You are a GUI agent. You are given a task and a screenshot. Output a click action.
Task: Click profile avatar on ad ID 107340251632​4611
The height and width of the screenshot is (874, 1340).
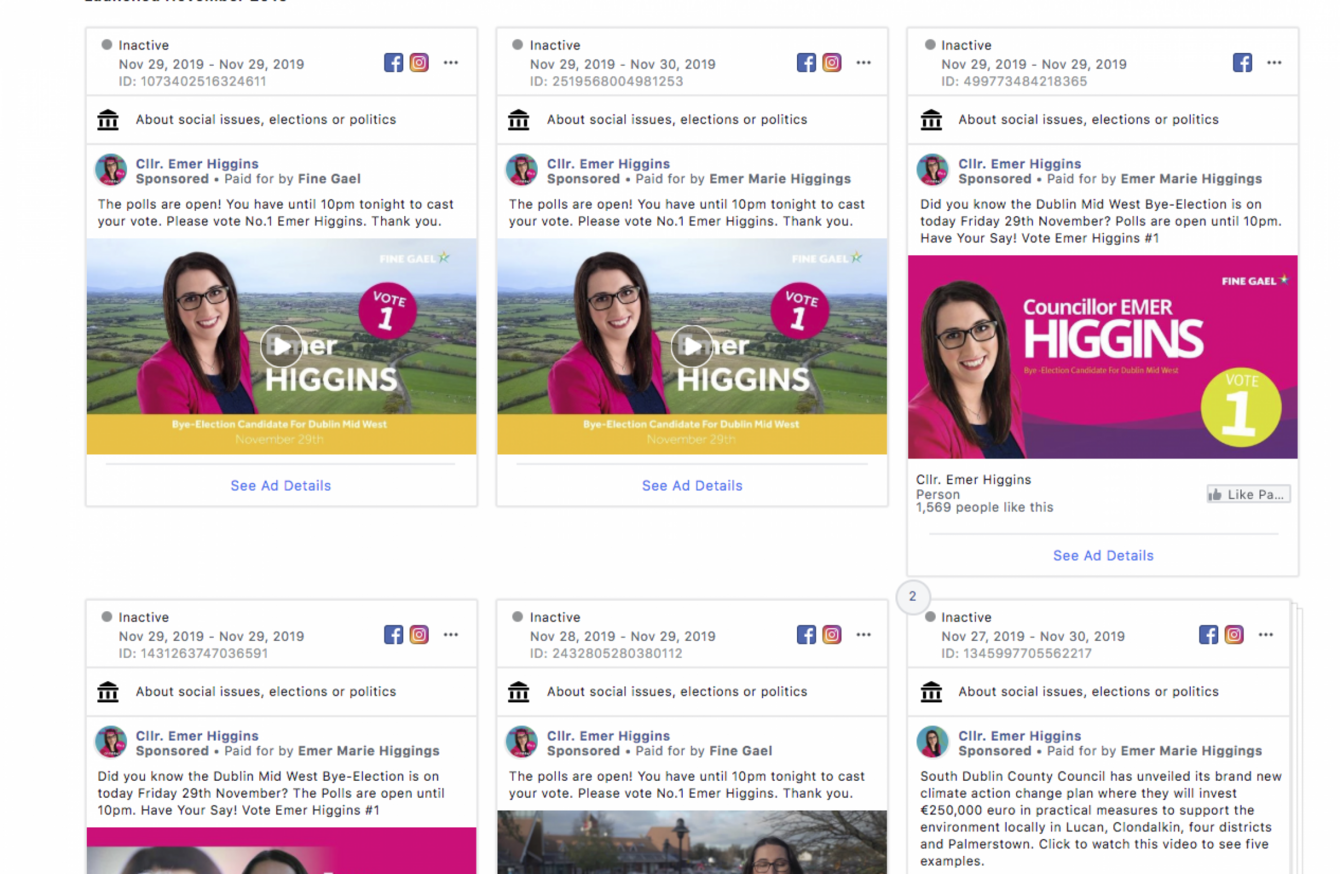pyautogui.click(x=111, y=170)
